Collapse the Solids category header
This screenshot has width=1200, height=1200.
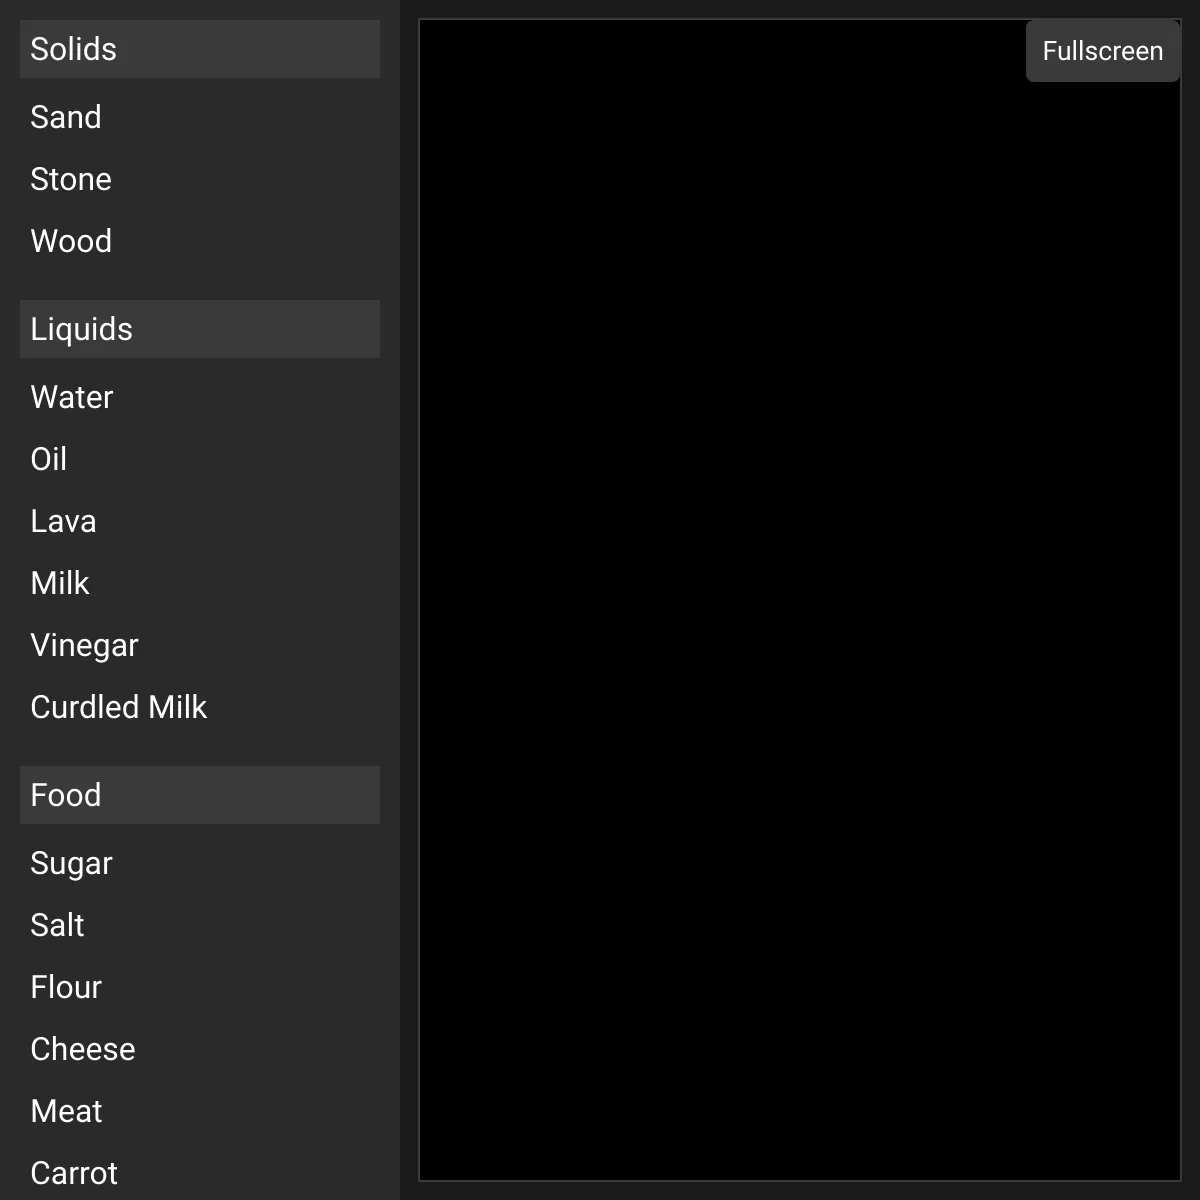200,49
